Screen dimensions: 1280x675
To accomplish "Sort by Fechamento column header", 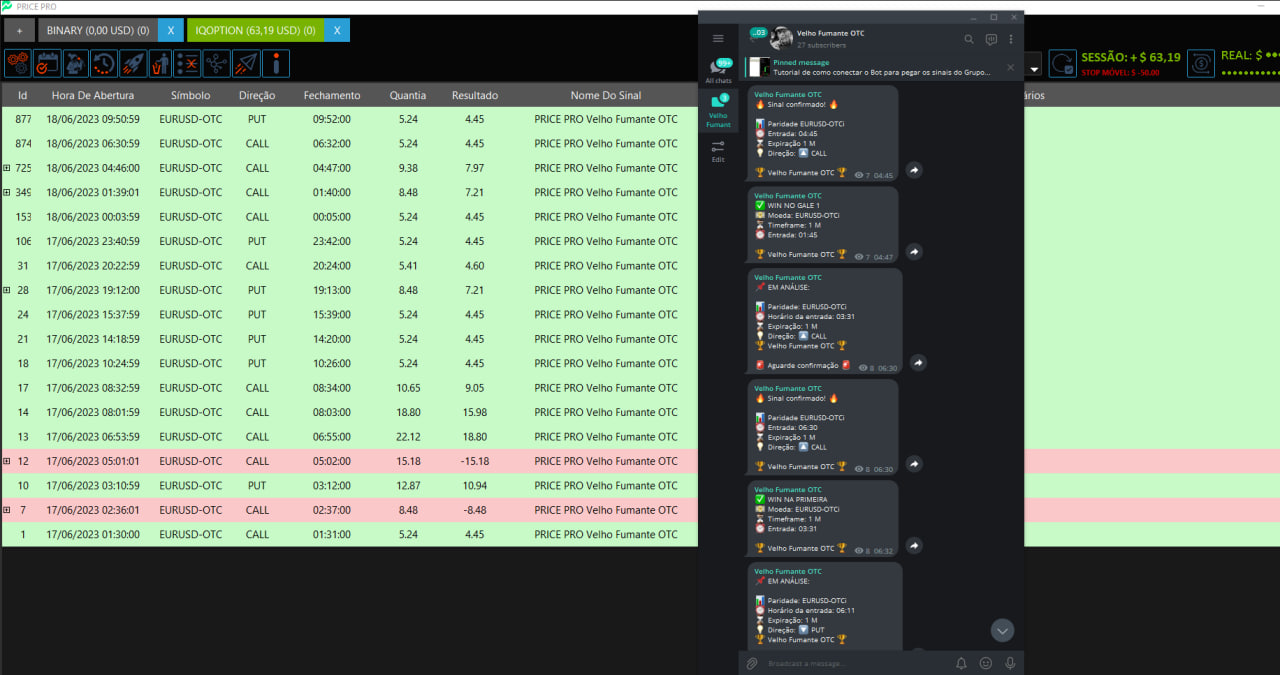I will click(x=332, y=95).
